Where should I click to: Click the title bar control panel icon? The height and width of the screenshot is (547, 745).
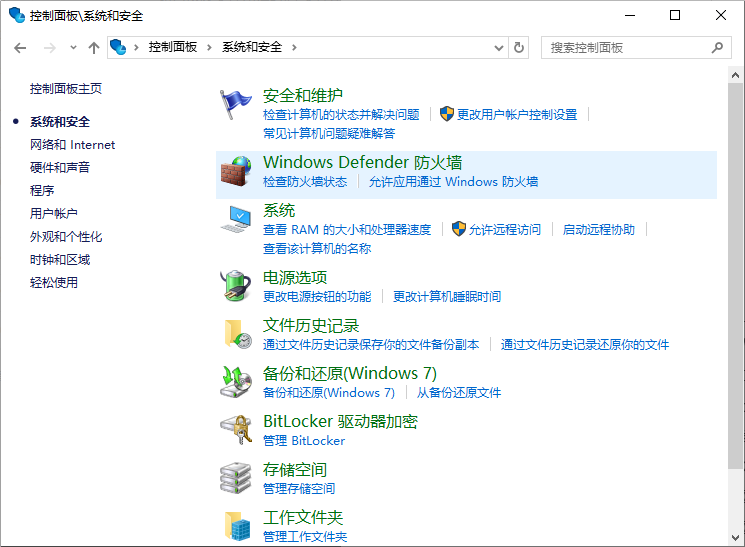pos(17,15)
